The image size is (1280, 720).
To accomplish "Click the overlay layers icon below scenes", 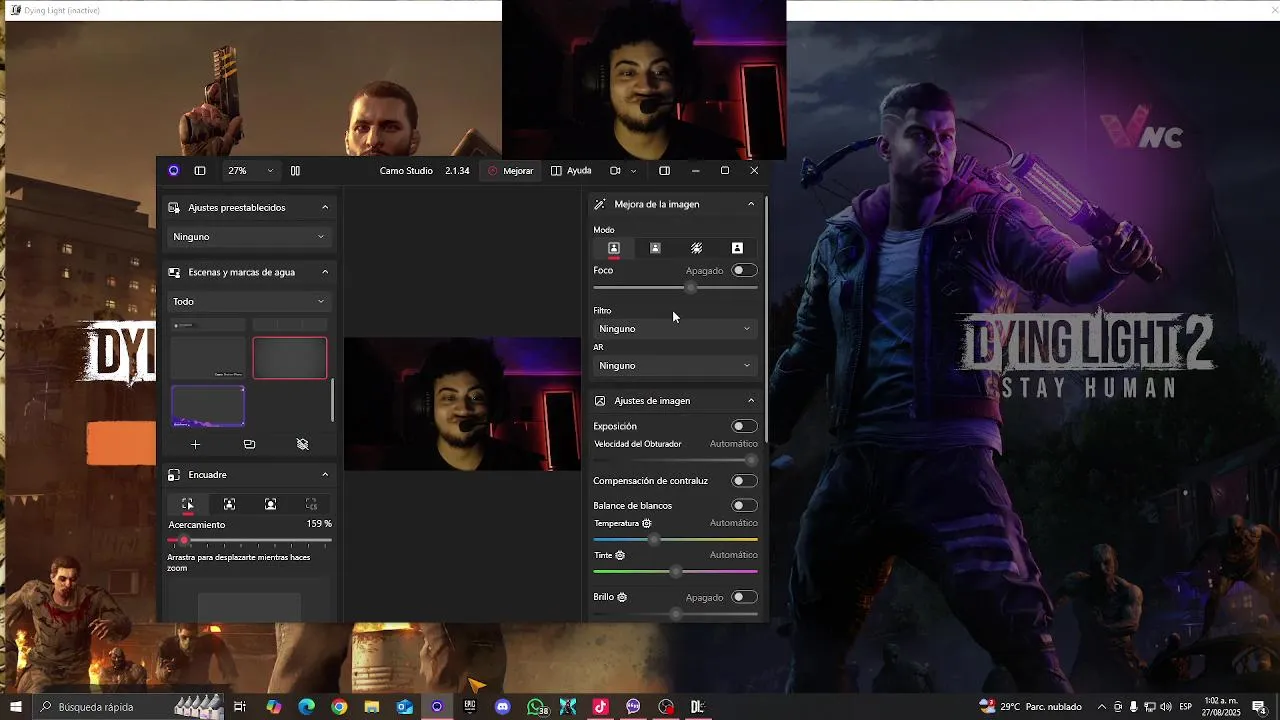I will pos(249,444).
